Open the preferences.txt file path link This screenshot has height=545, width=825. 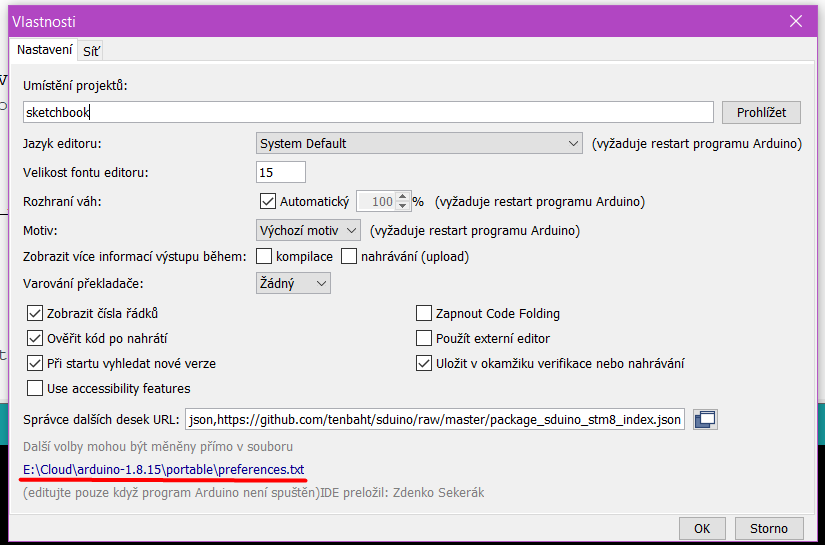[164, 469]
